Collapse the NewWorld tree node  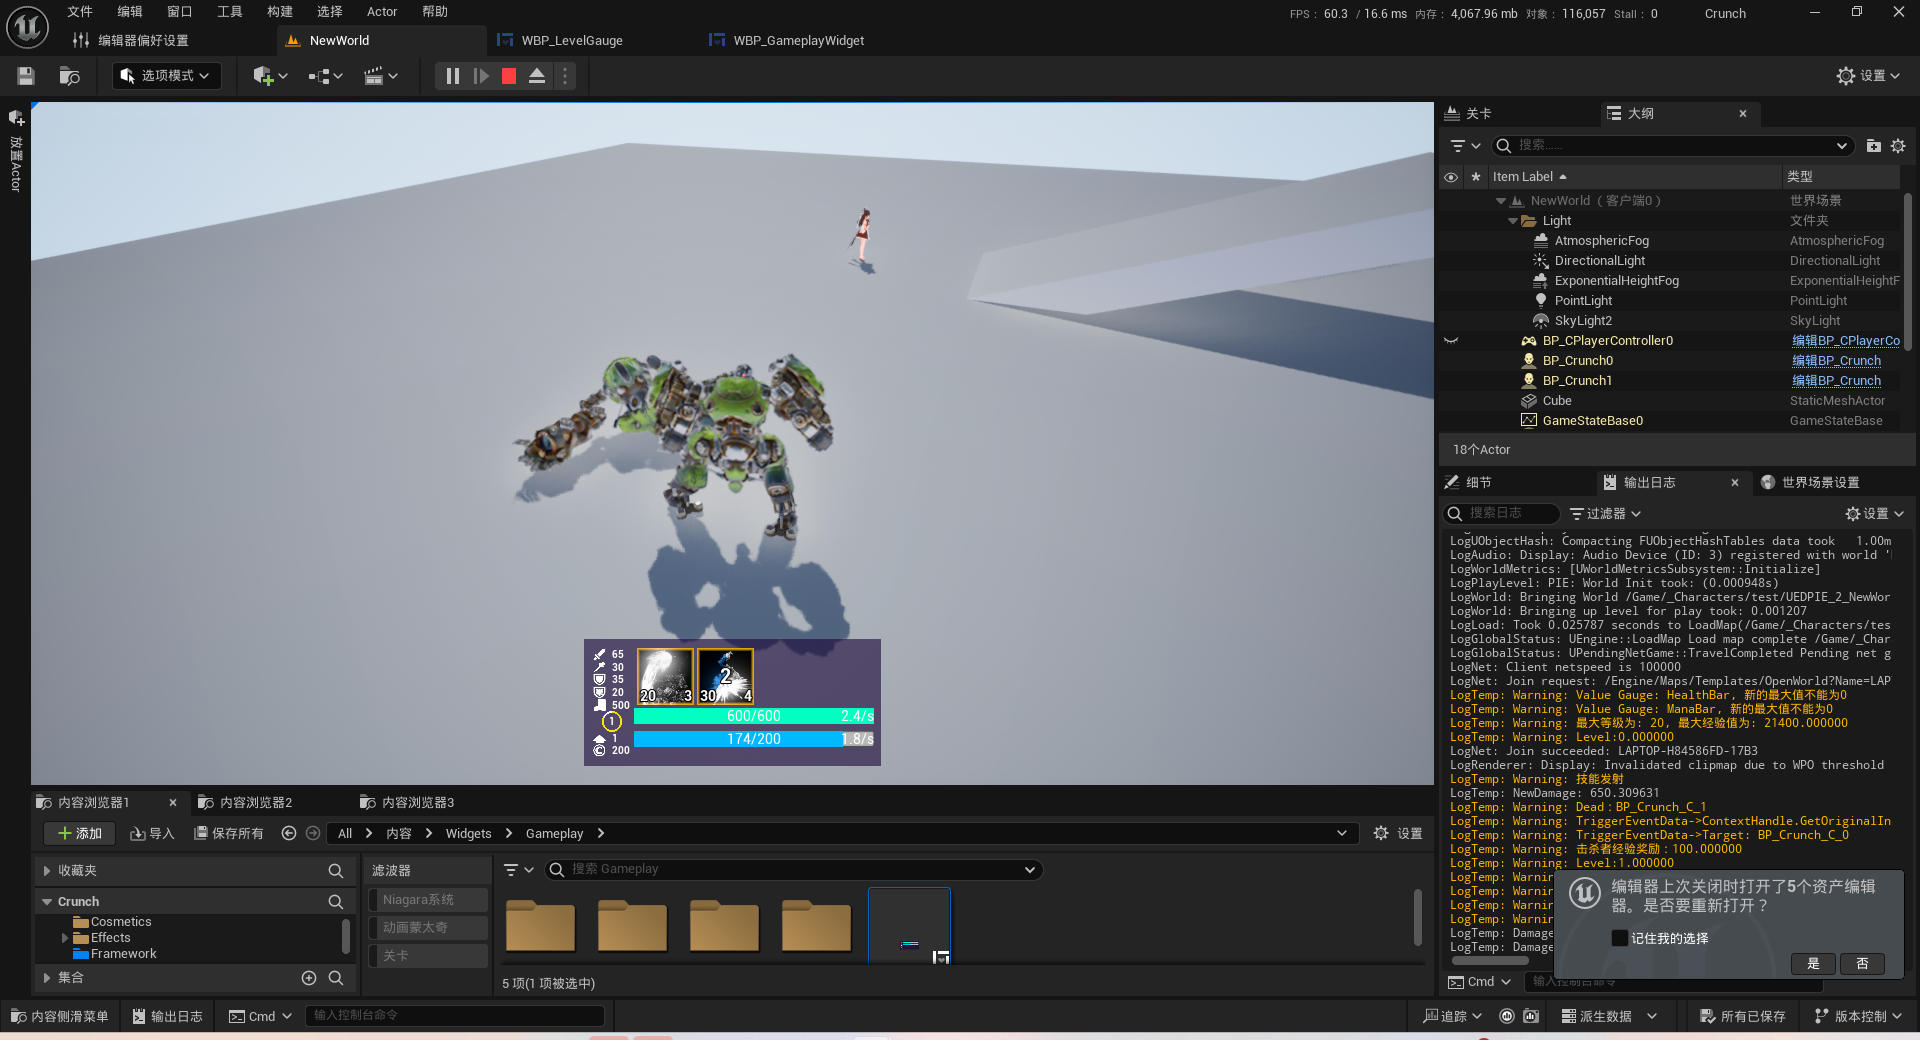[1500, 201]
